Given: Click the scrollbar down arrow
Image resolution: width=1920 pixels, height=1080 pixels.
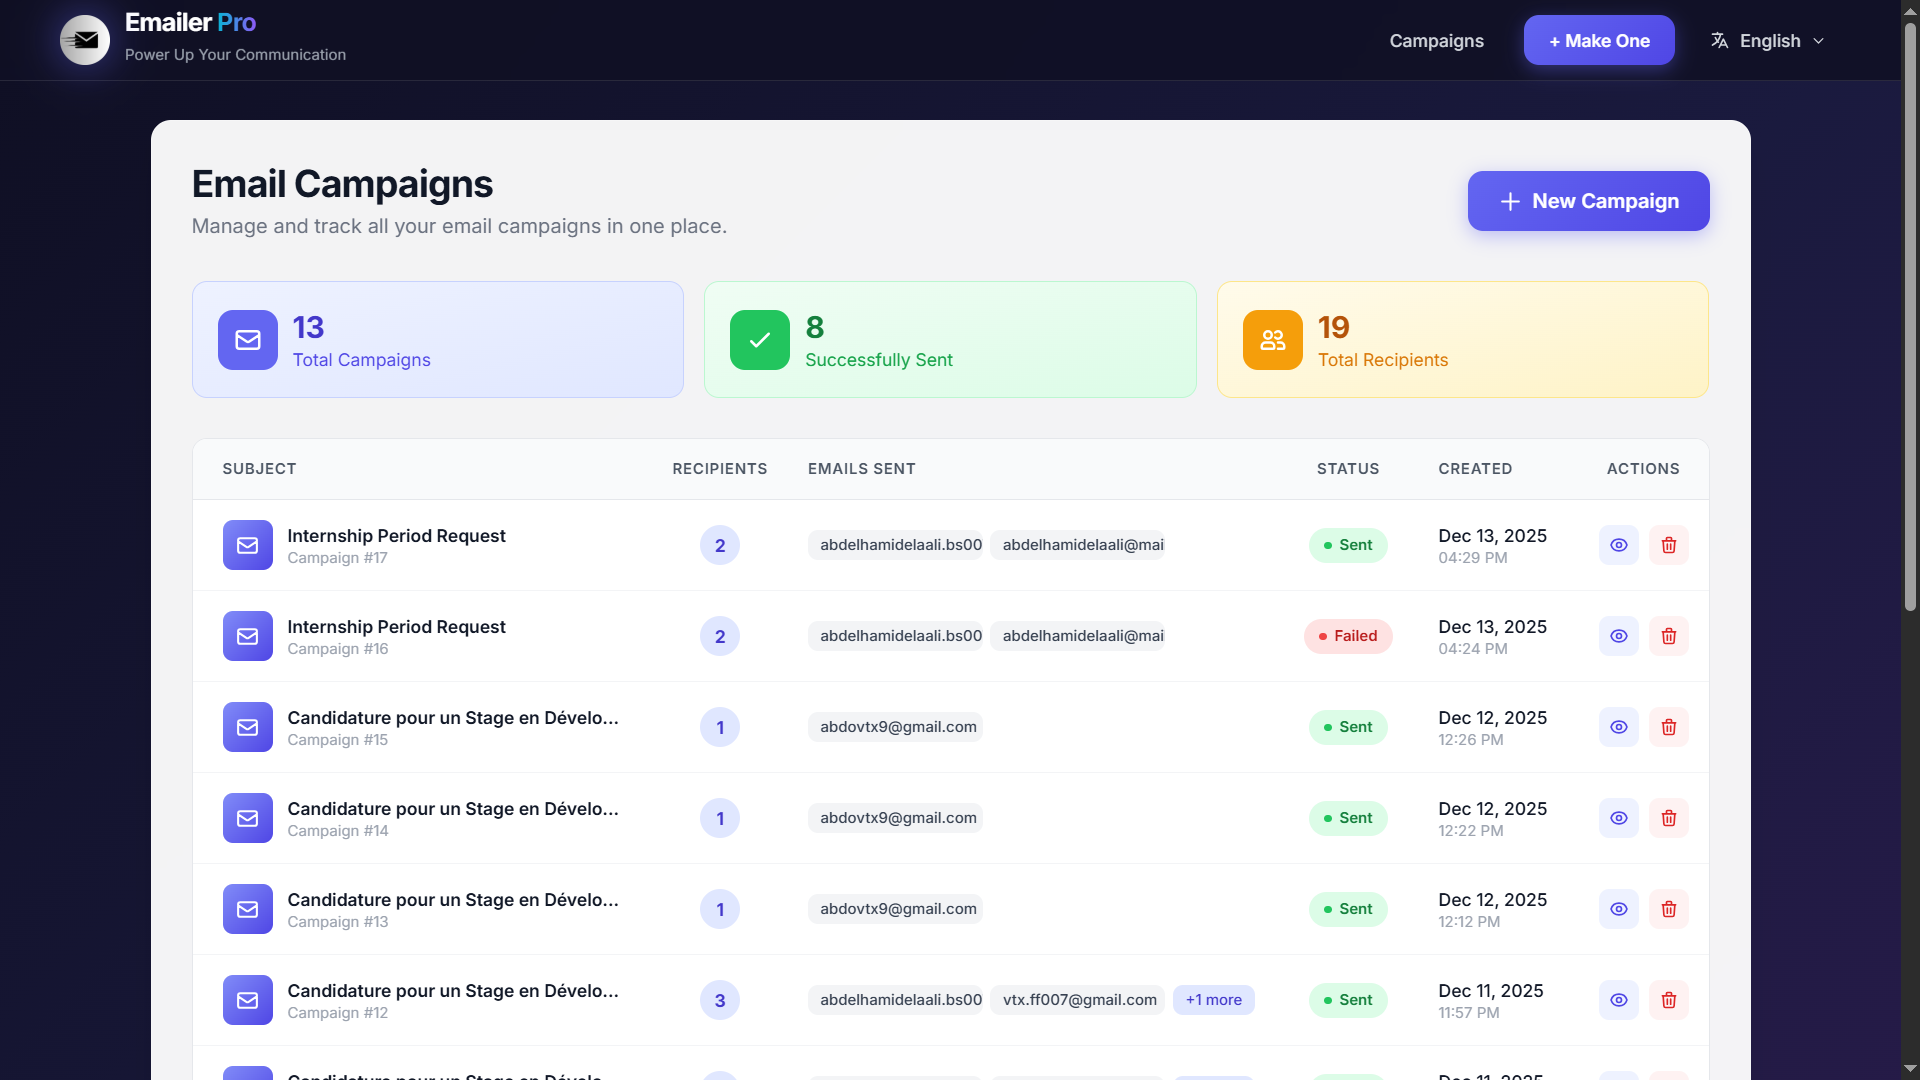Looking at the screenshot, I should click(x=1910, y=1070).
